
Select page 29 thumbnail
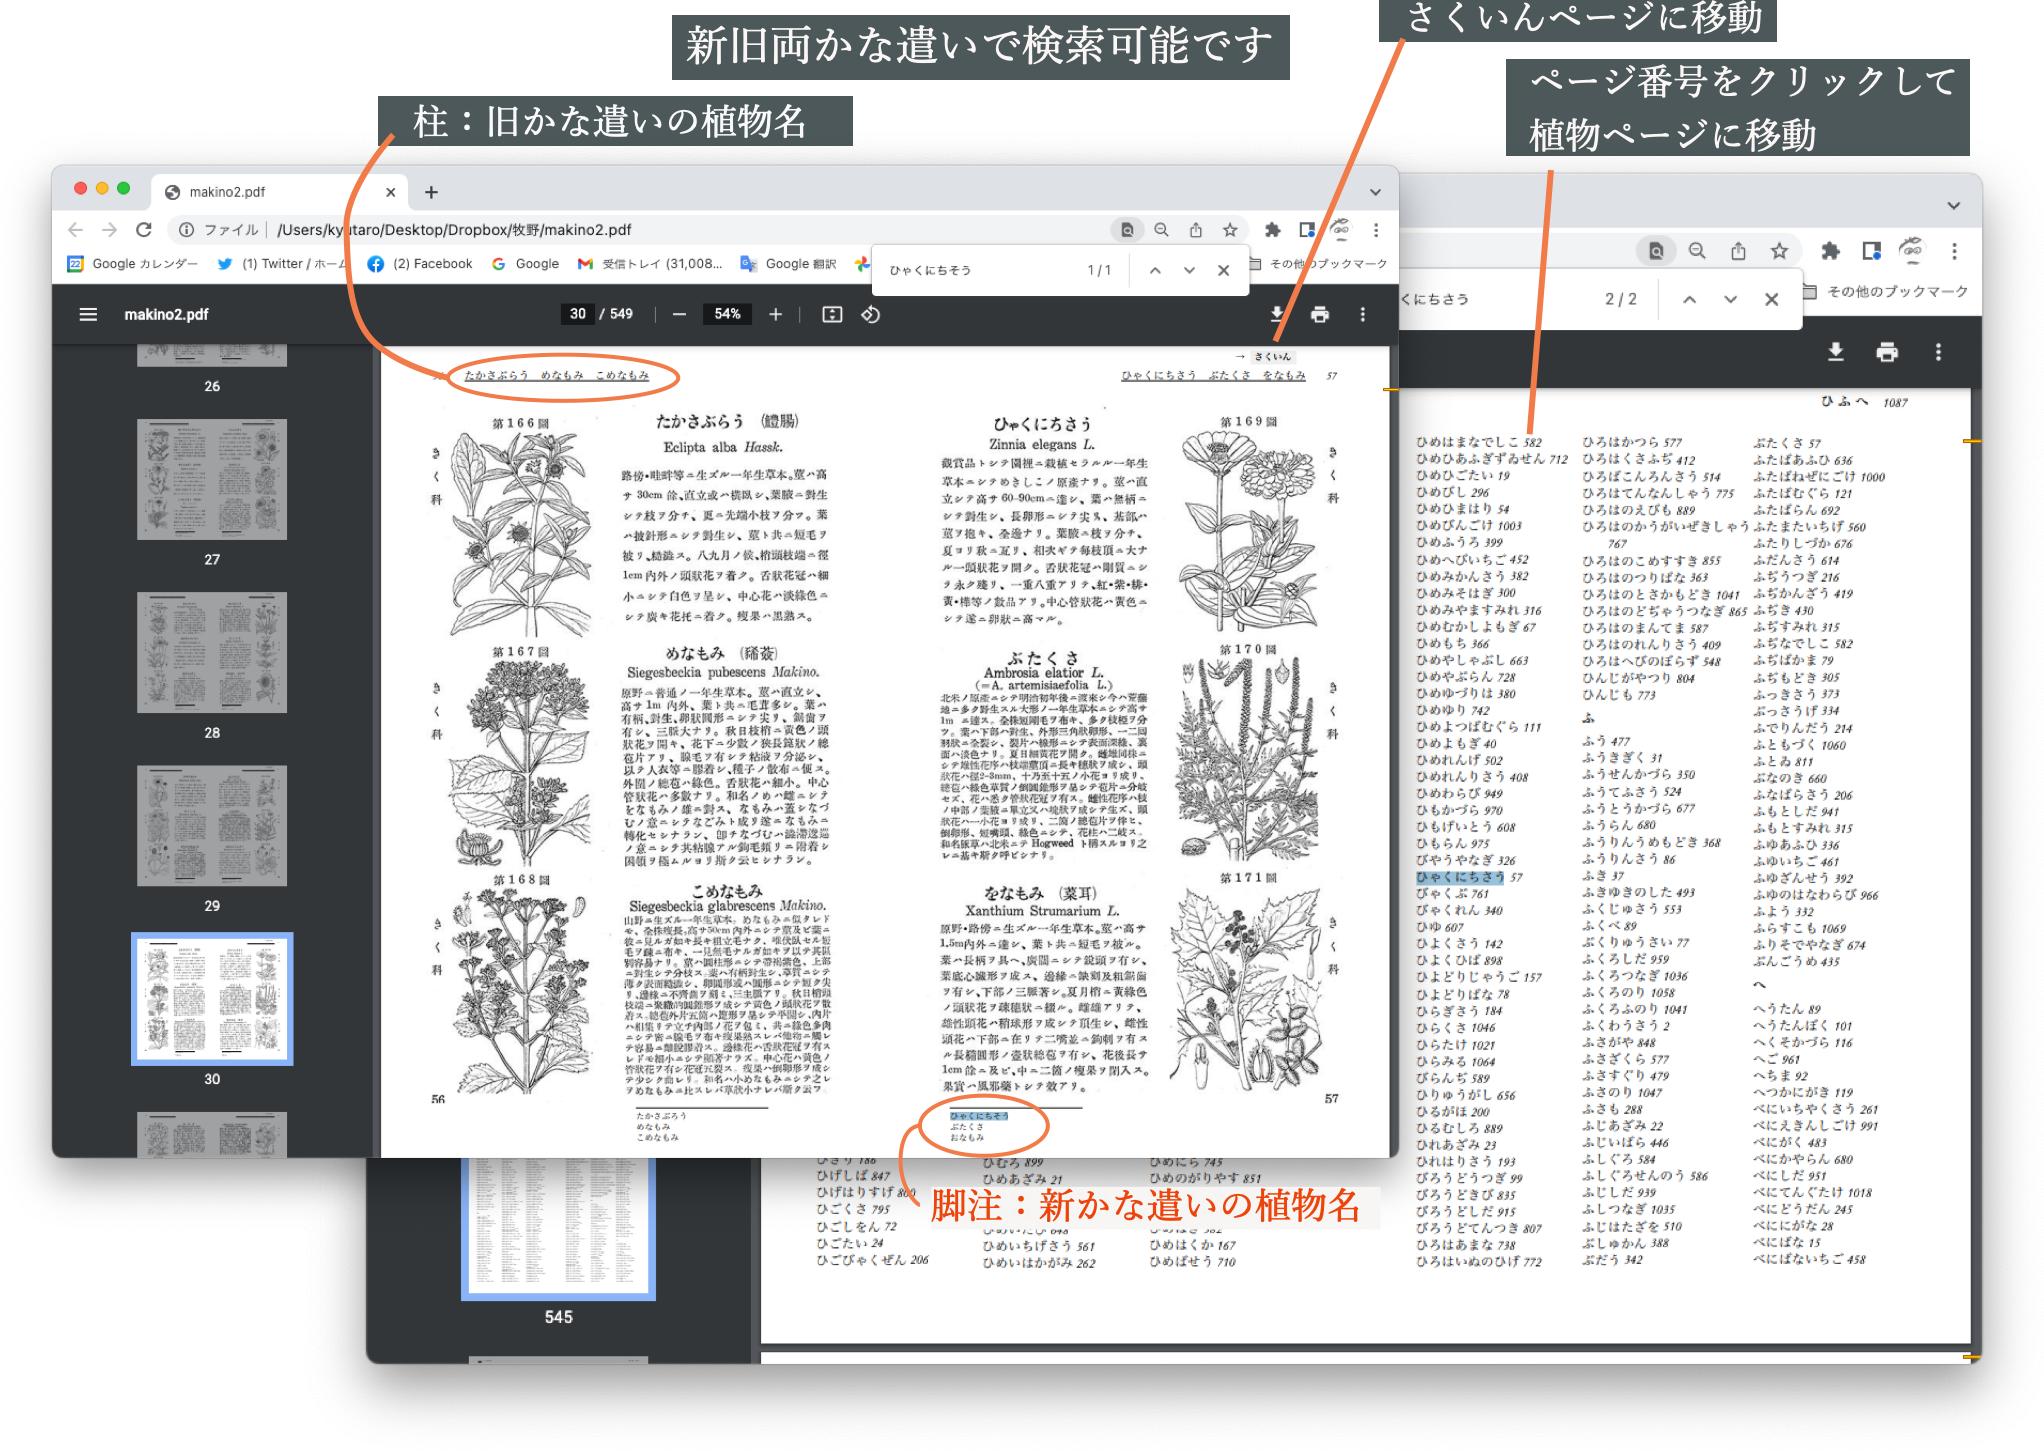(x=212, y=826)
